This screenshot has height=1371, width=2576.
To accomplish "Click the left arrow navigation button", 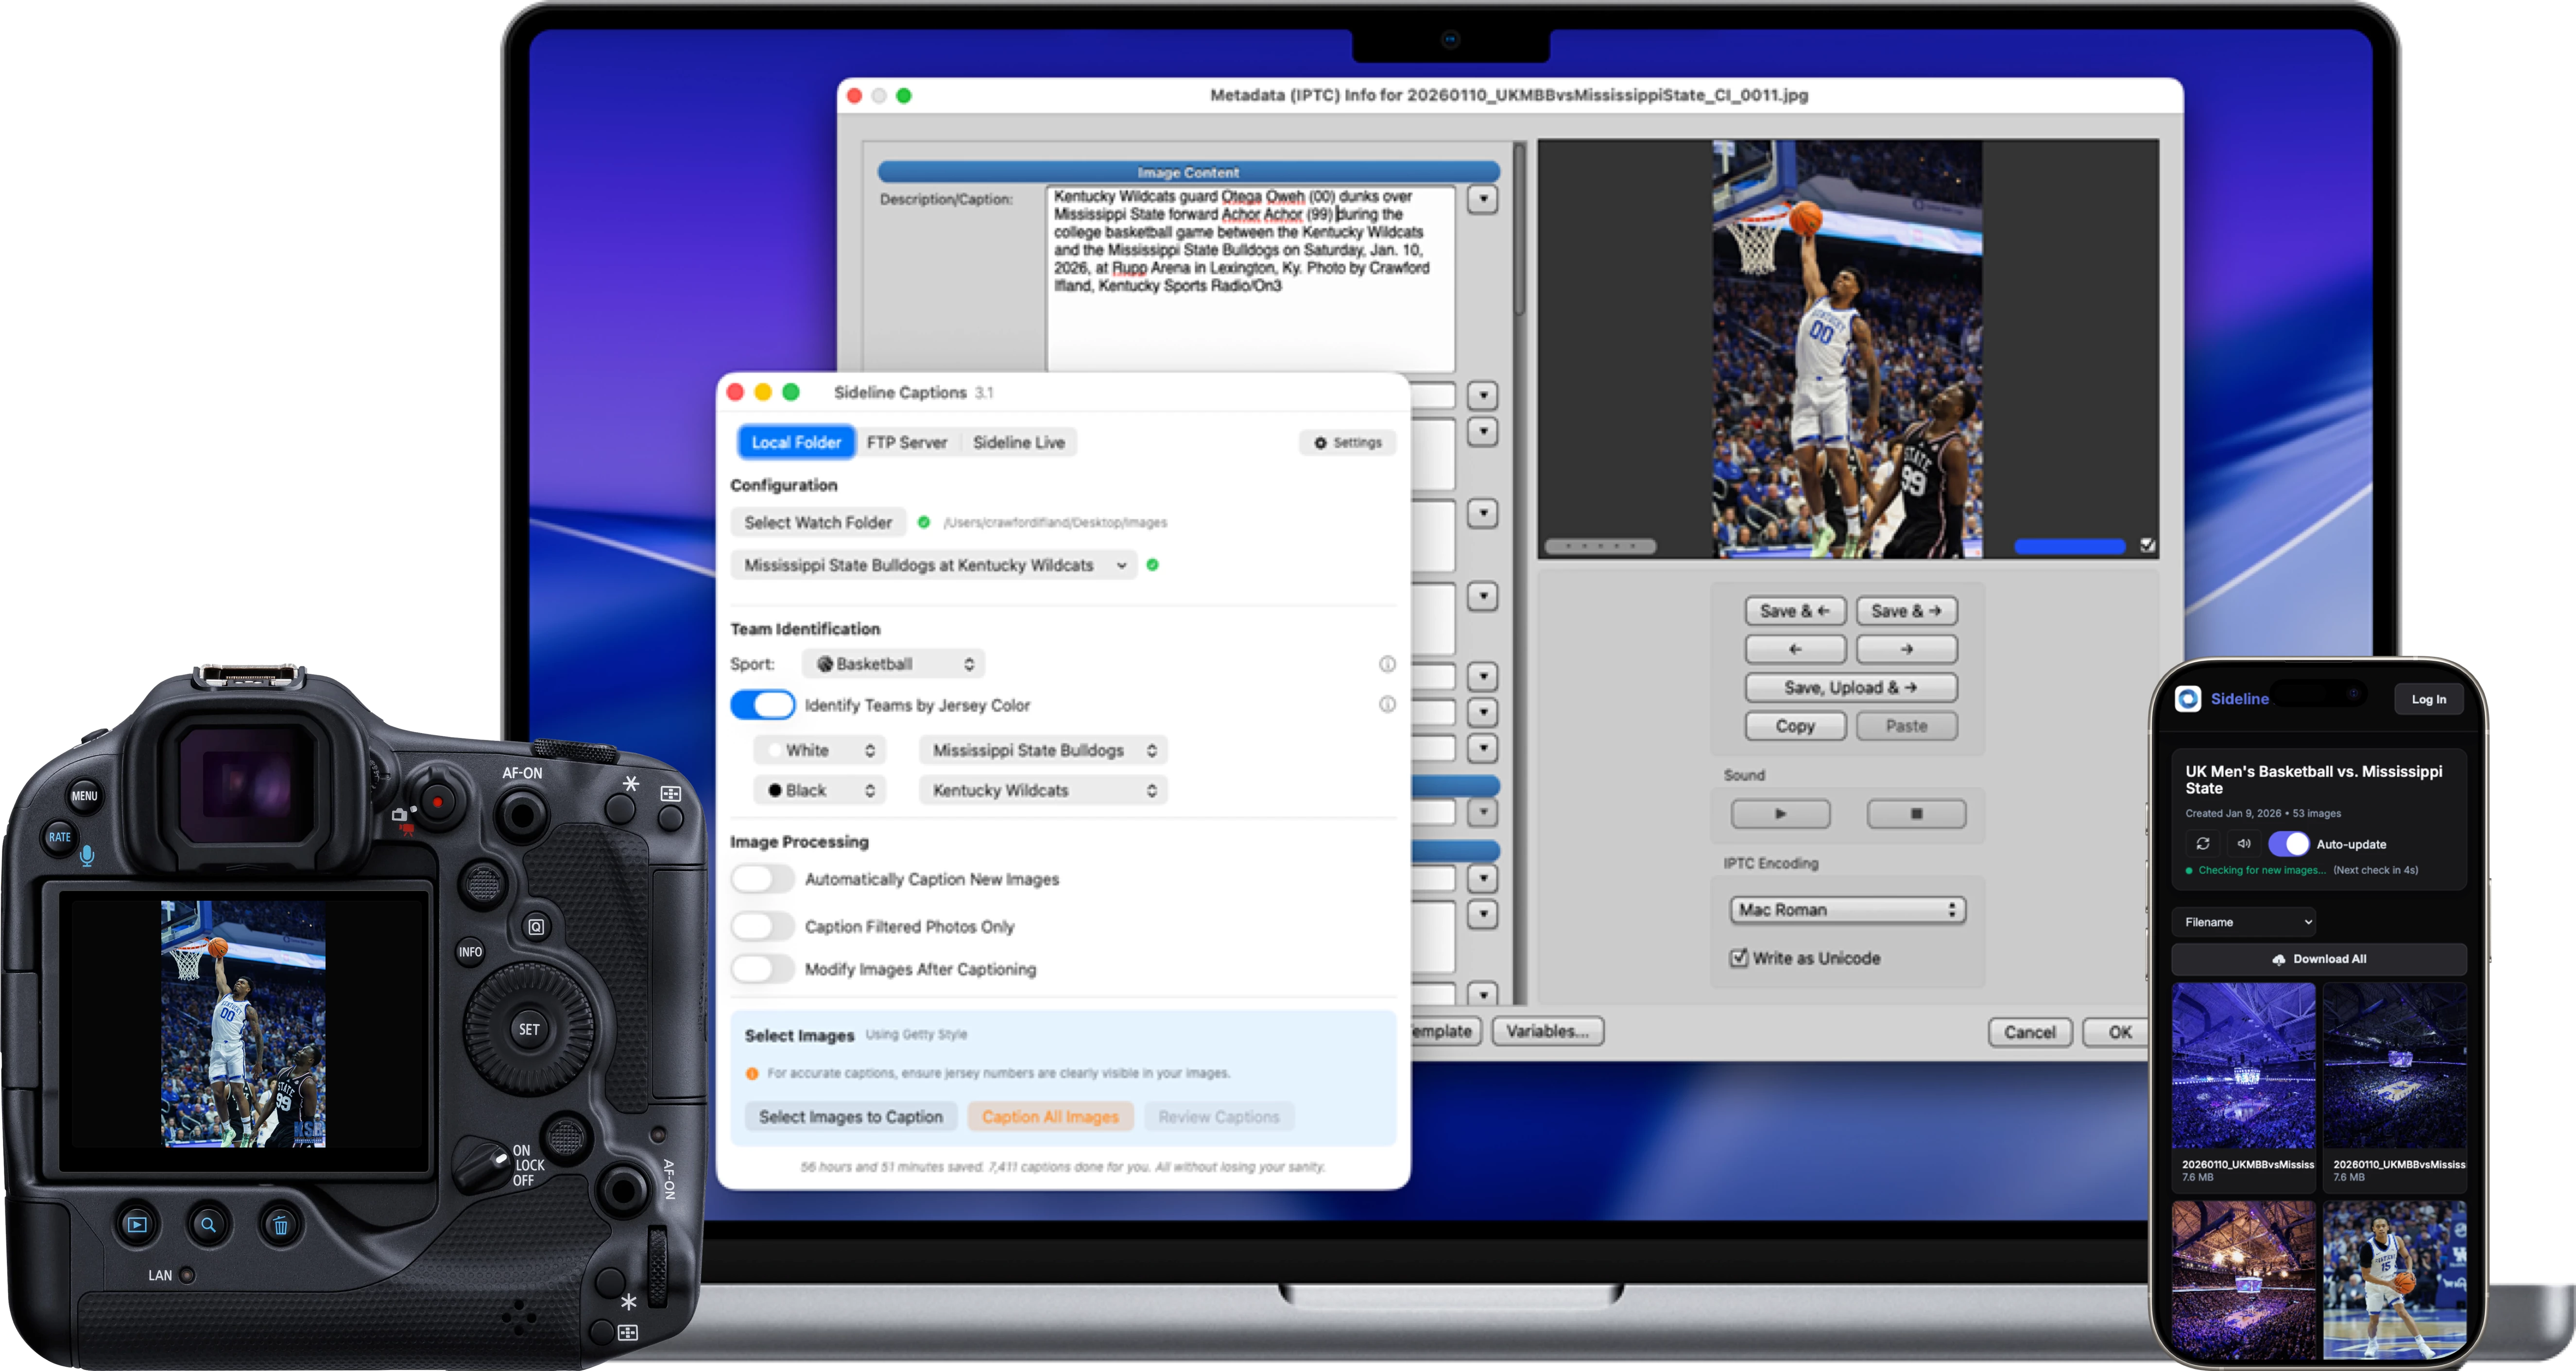I will point(1795,648).
